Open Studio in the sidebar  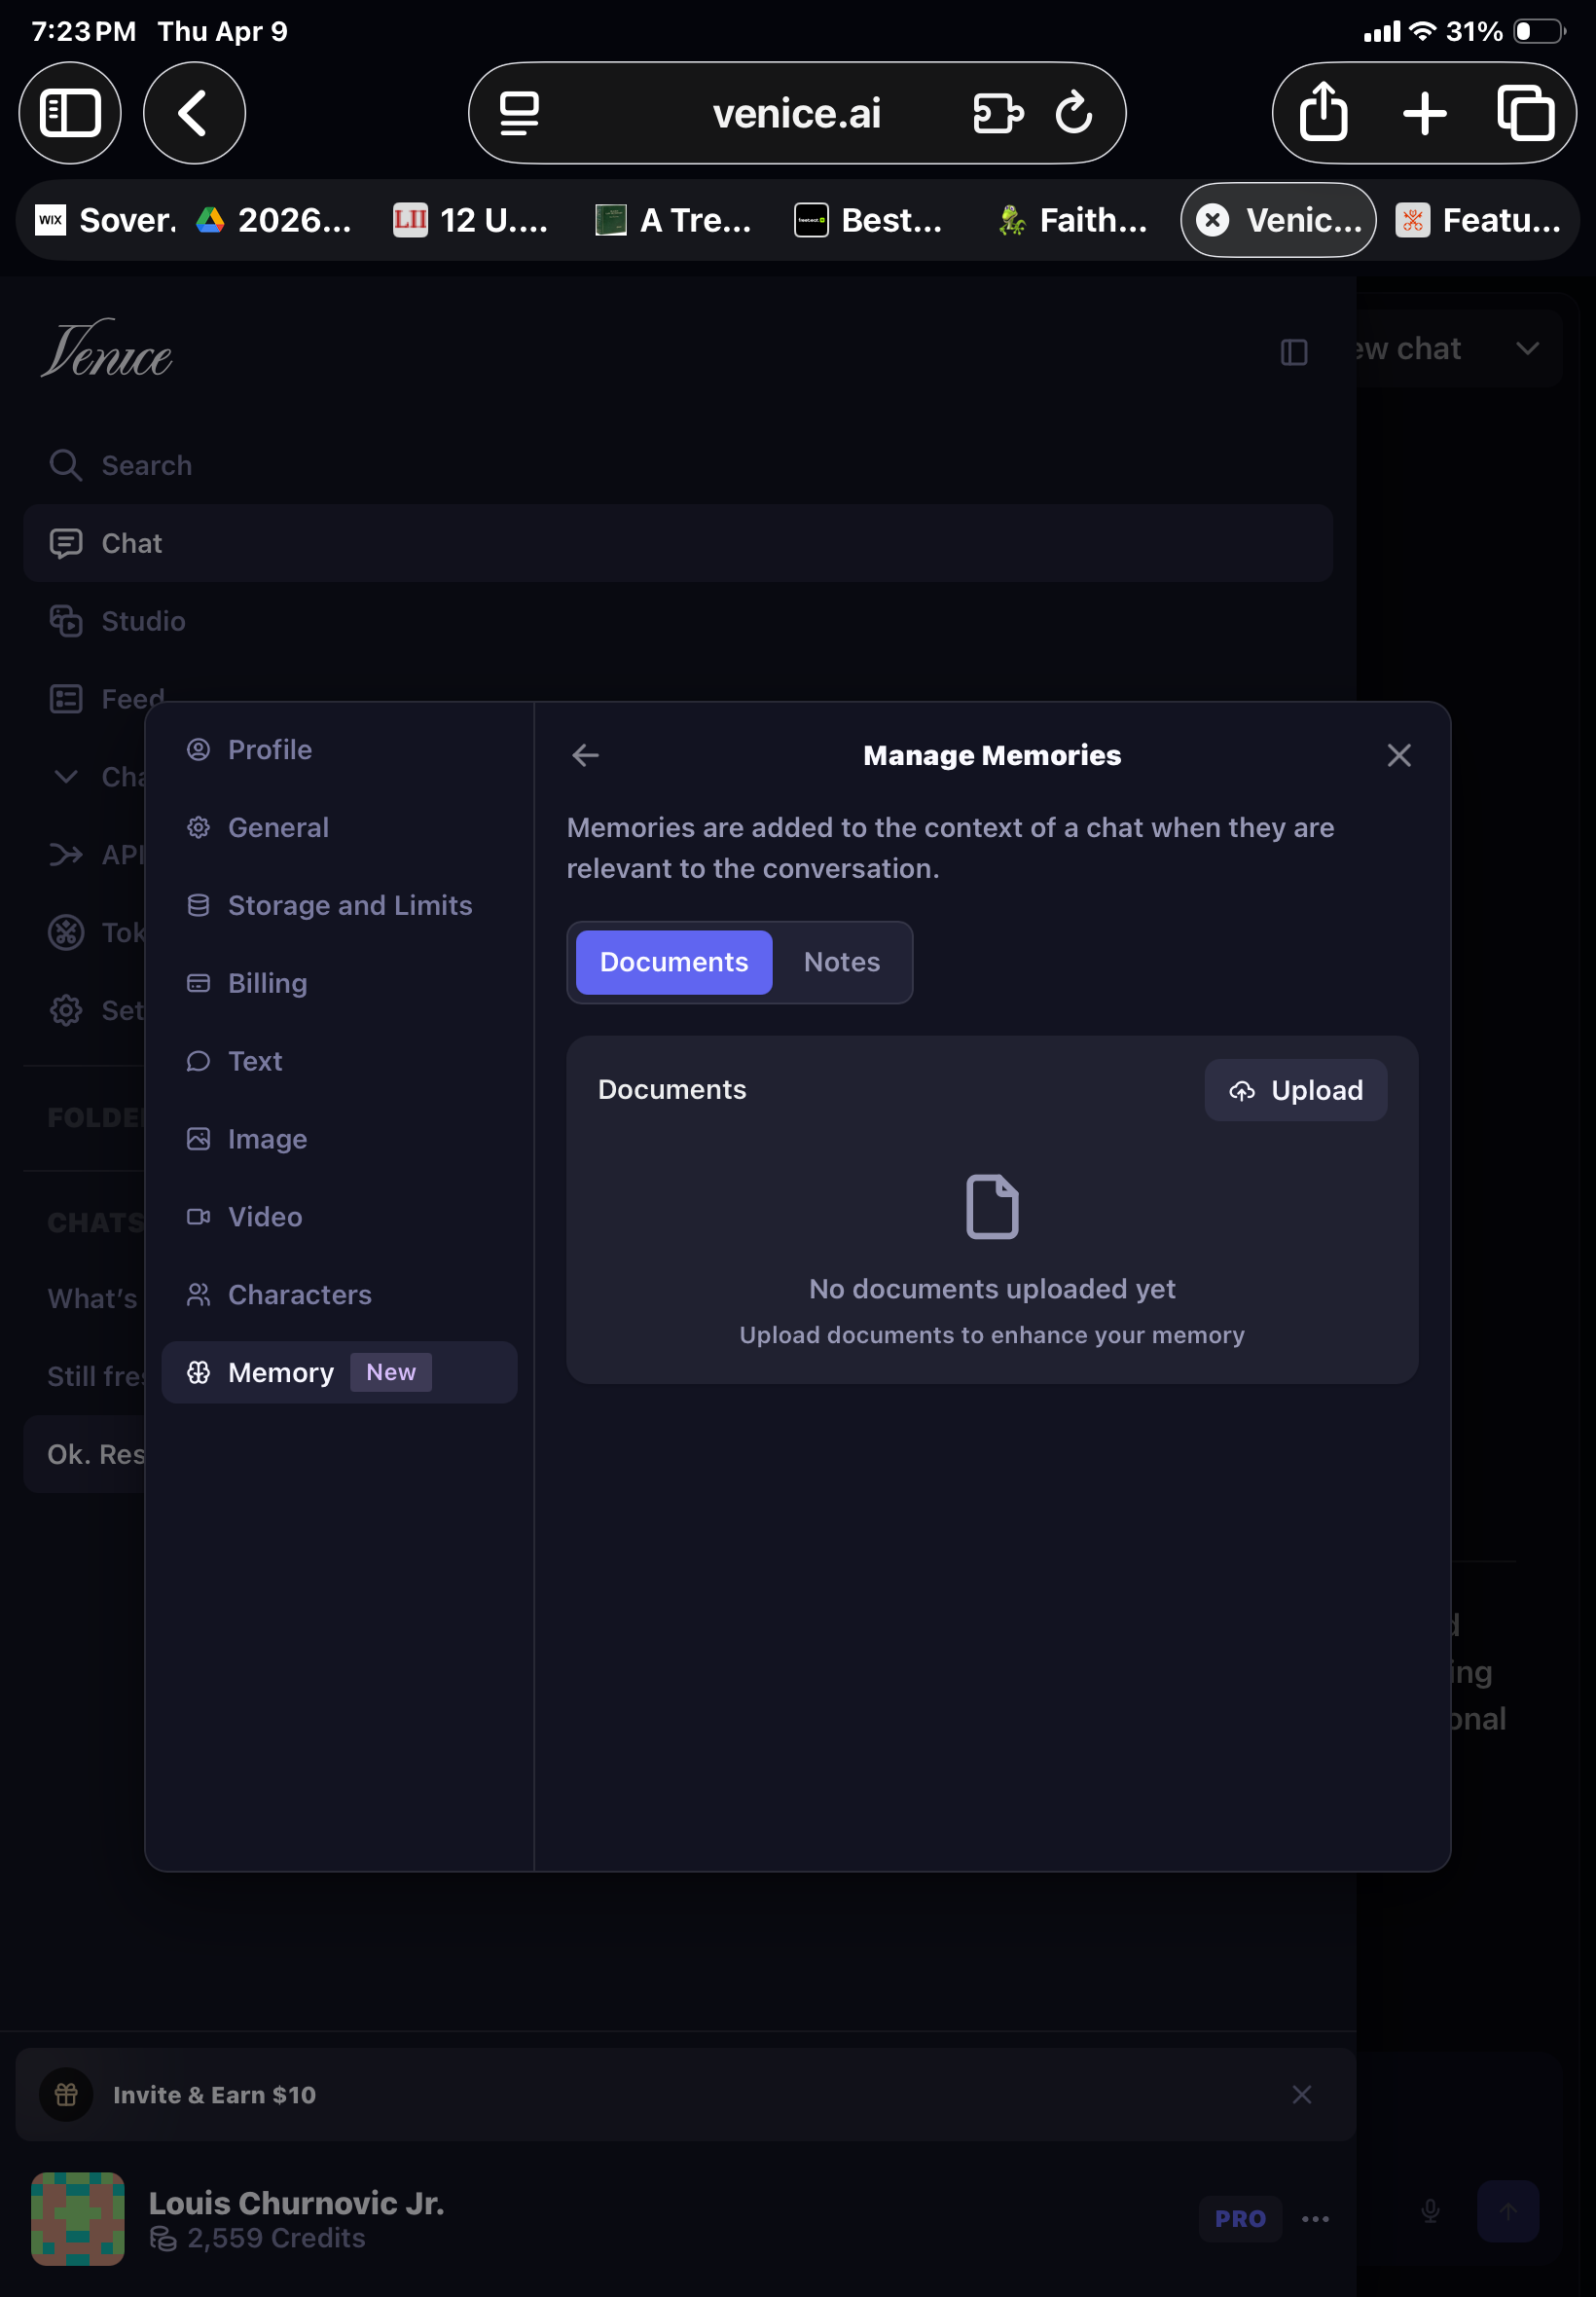pos(678,621)
